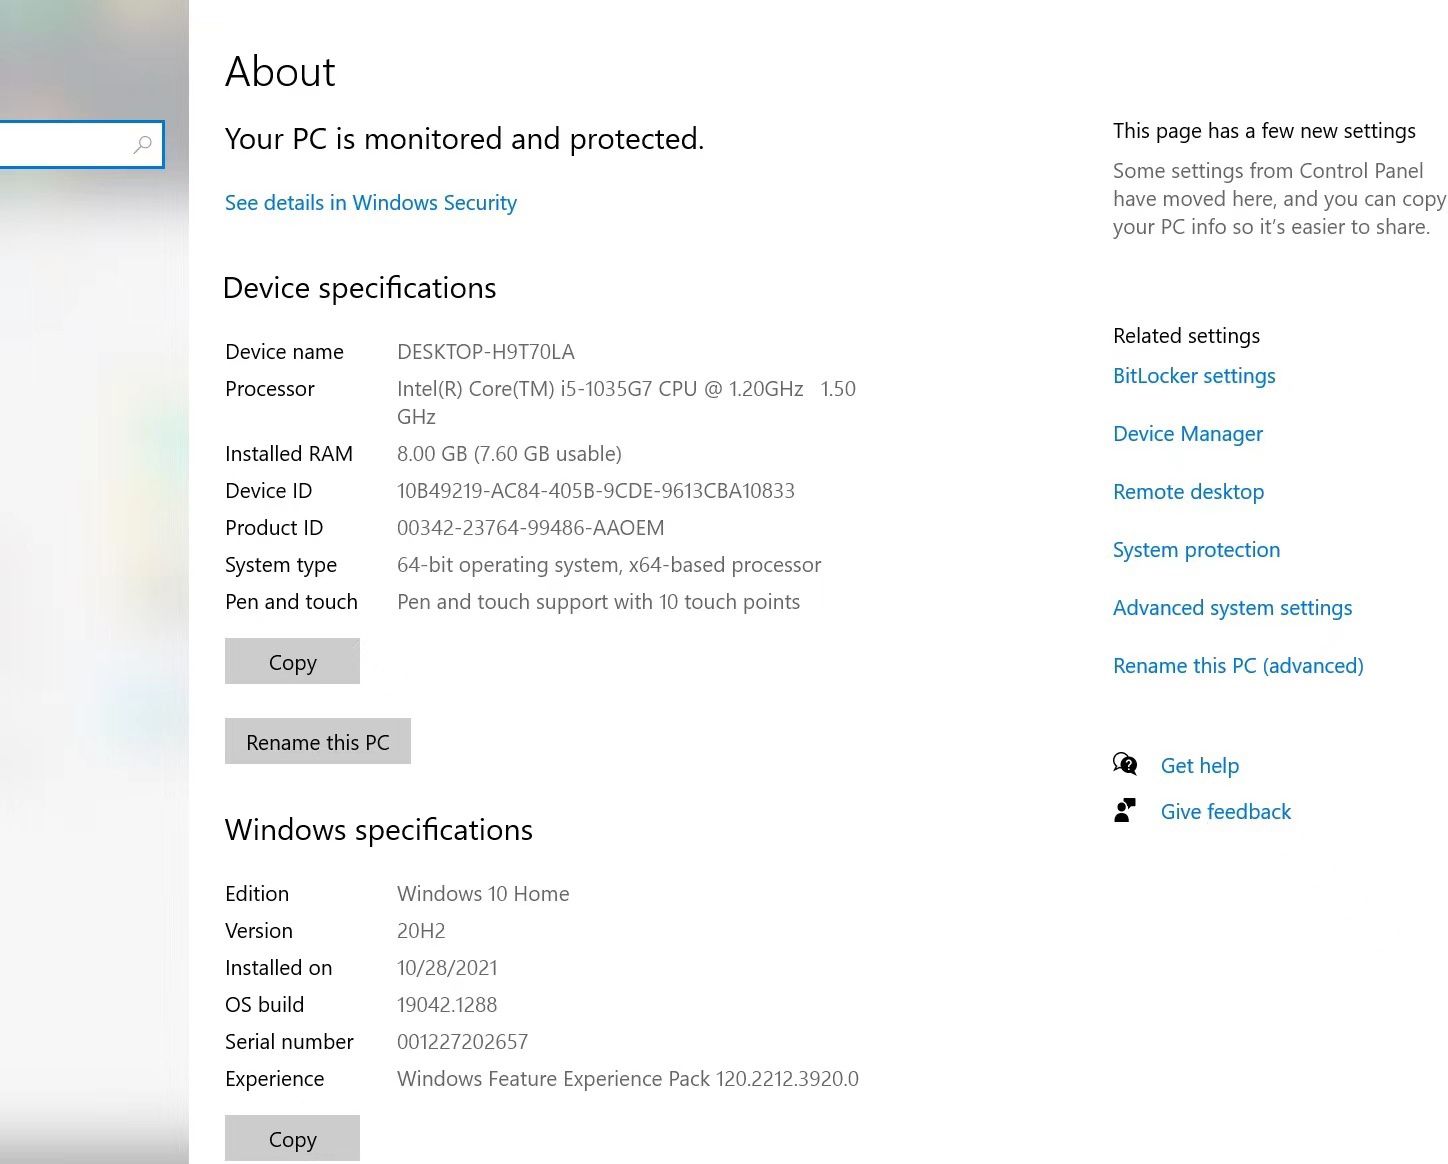
Task: Click Give feedback
Action: [1226, 811]
